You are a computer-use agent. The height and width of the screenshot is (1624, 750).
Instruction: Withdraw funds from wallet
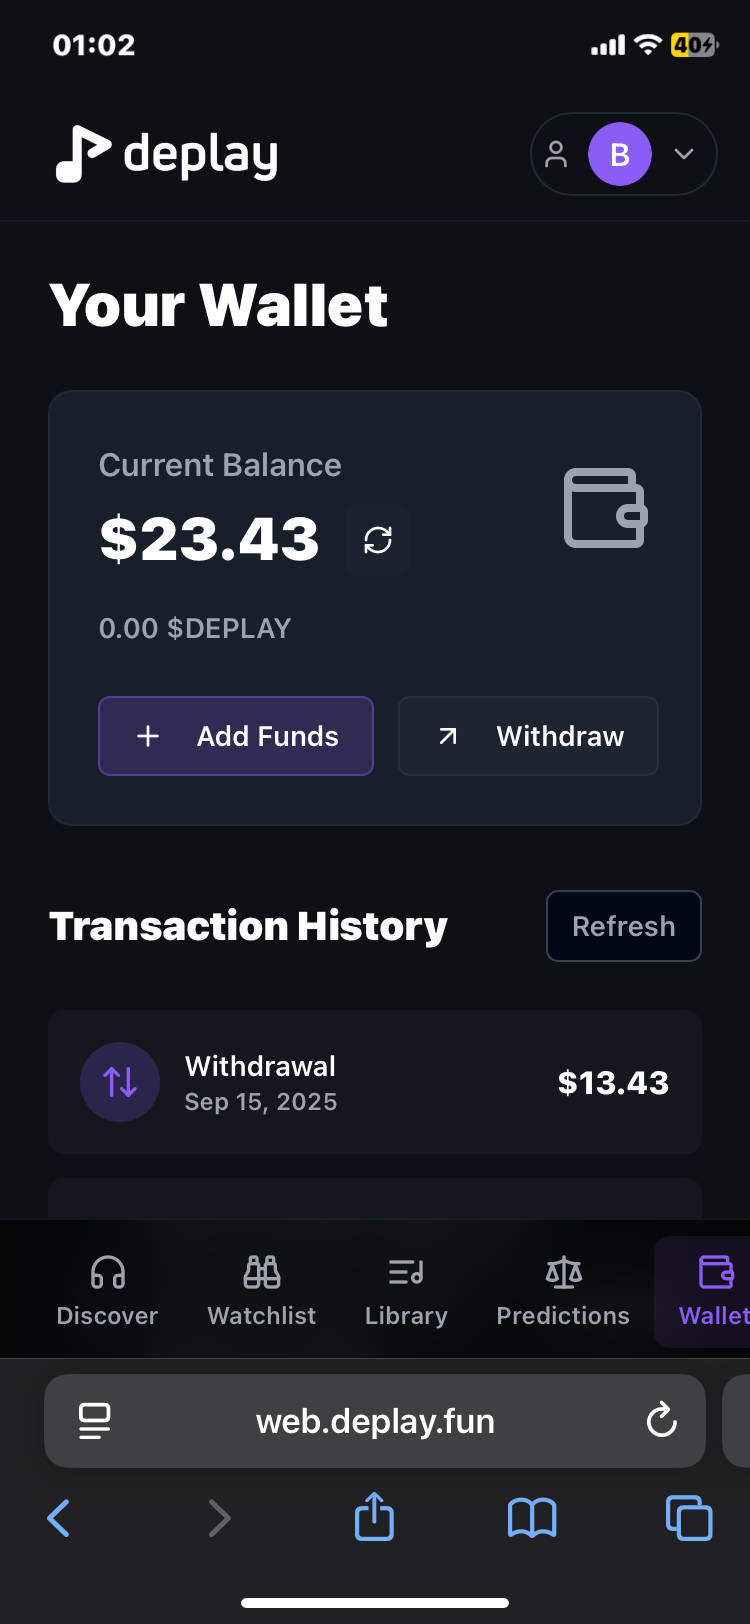[x=528, y=736]
